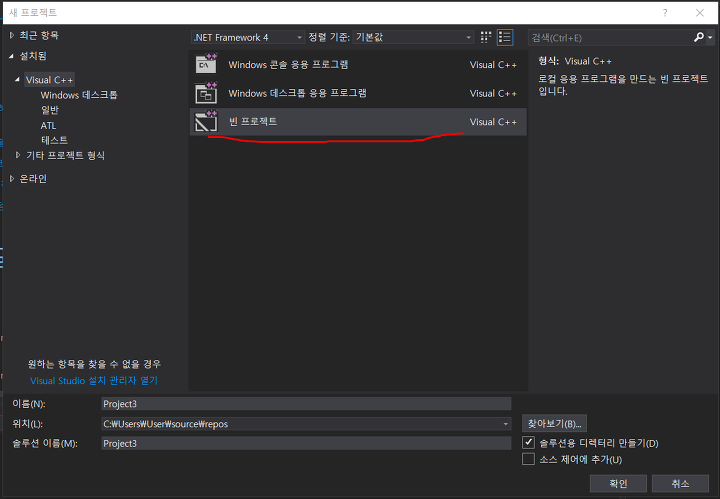Select ATL tree item

[x=48, y=125]
